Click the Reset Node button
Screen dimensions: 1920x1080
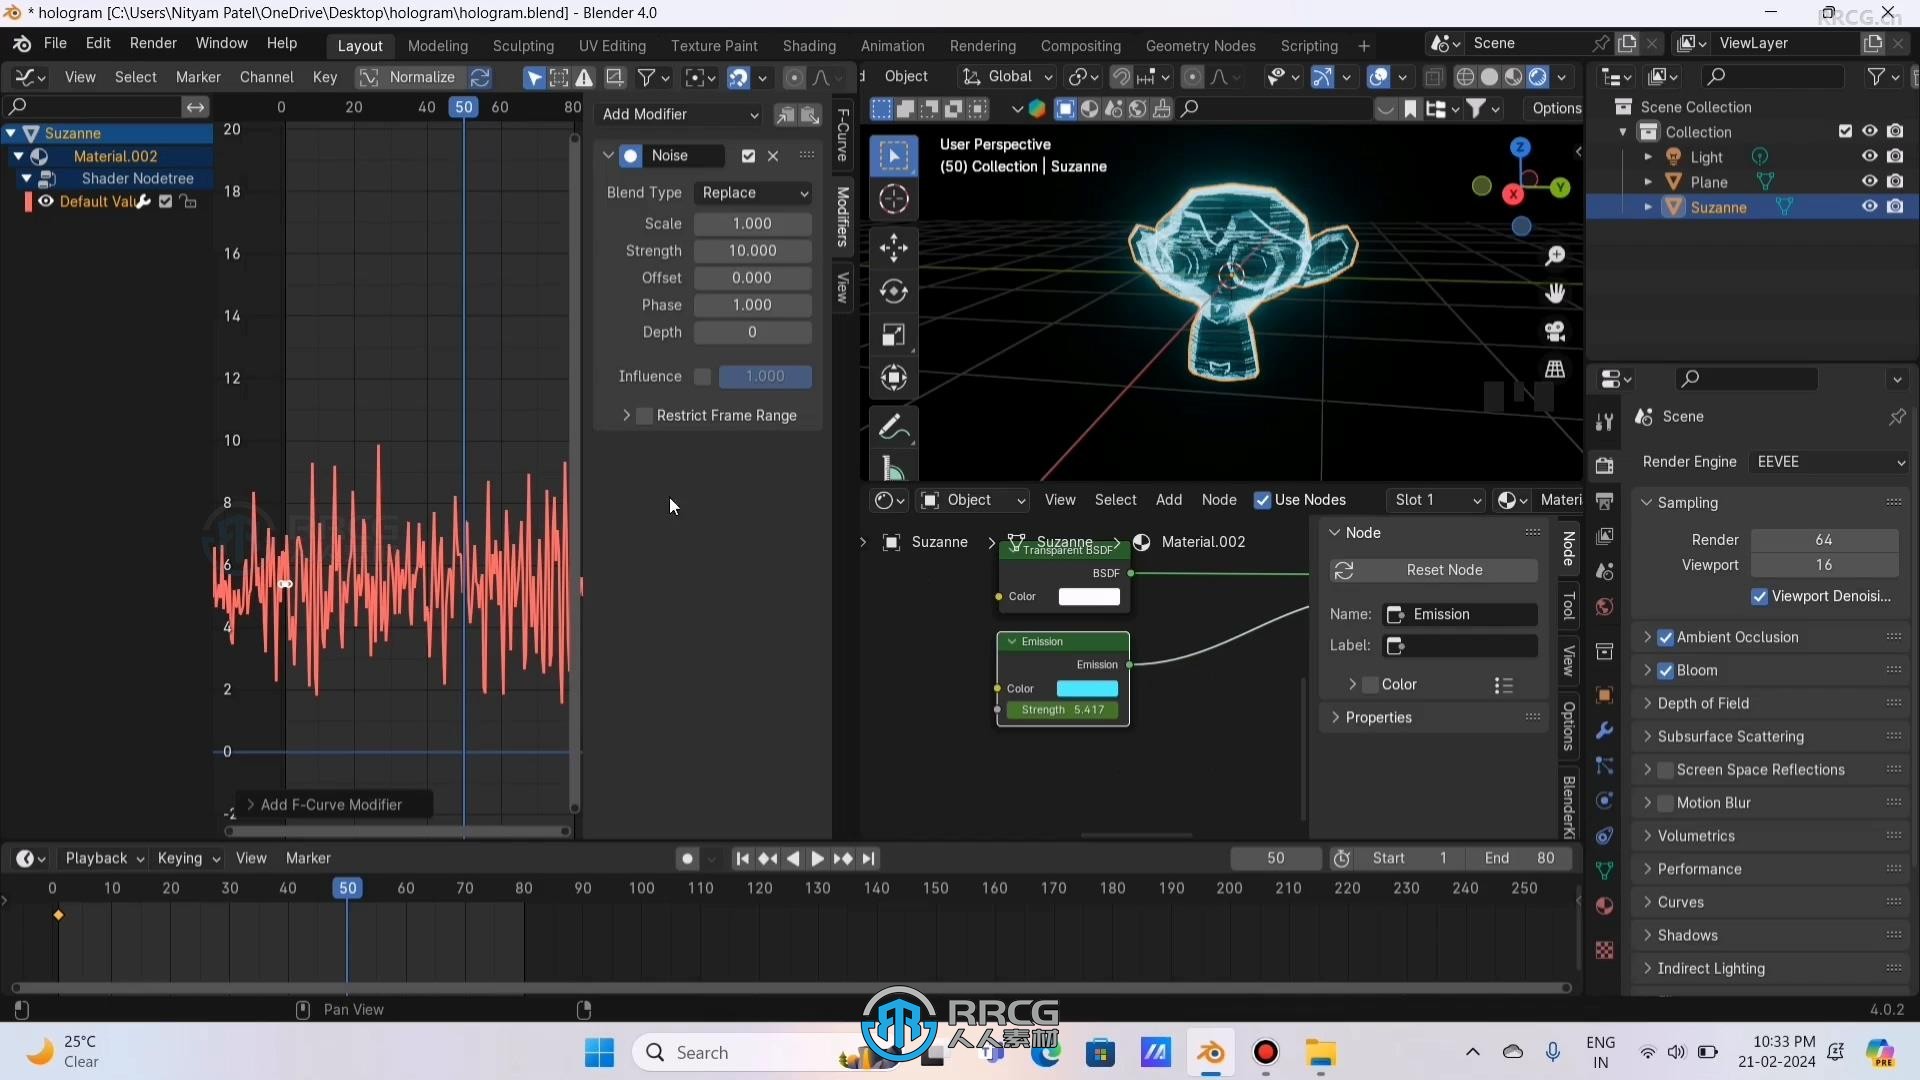1433,570
